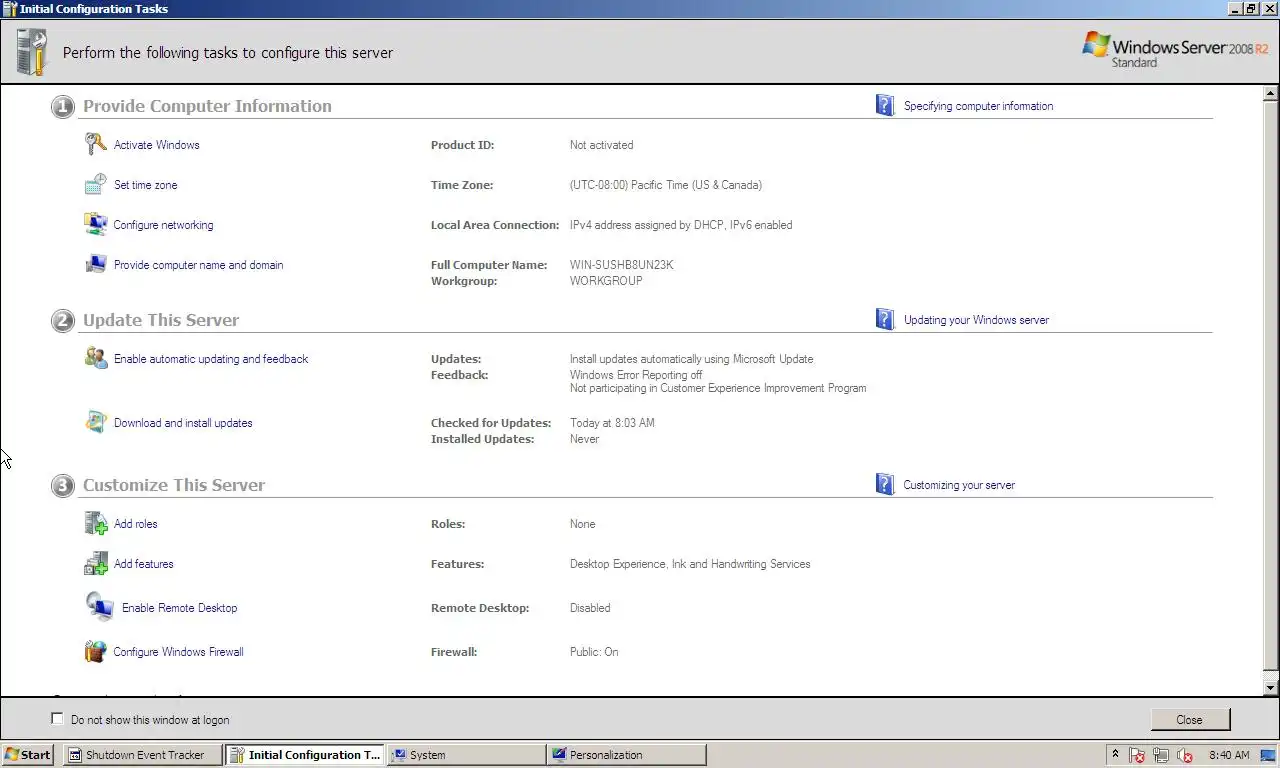Switch to System taskbar item
The width and height of the screenshot is (1280, 768).
tap(466, 755)
